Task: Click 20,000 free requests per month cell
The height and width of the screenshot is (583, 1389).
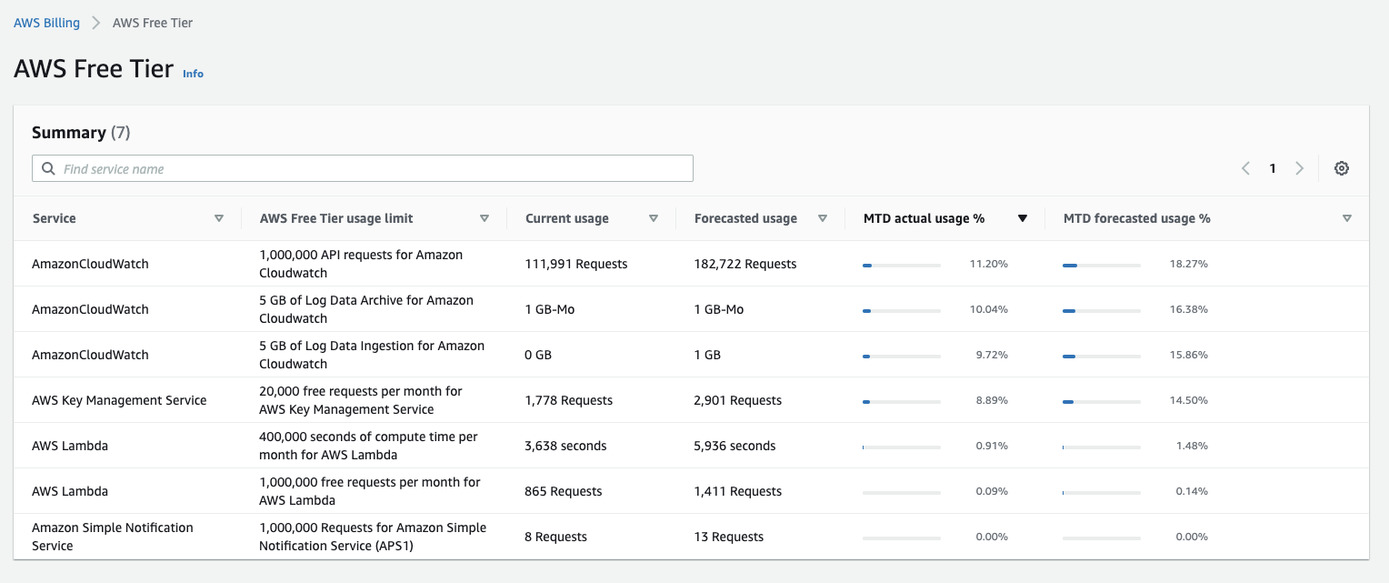Action: [x=360, y=400]
